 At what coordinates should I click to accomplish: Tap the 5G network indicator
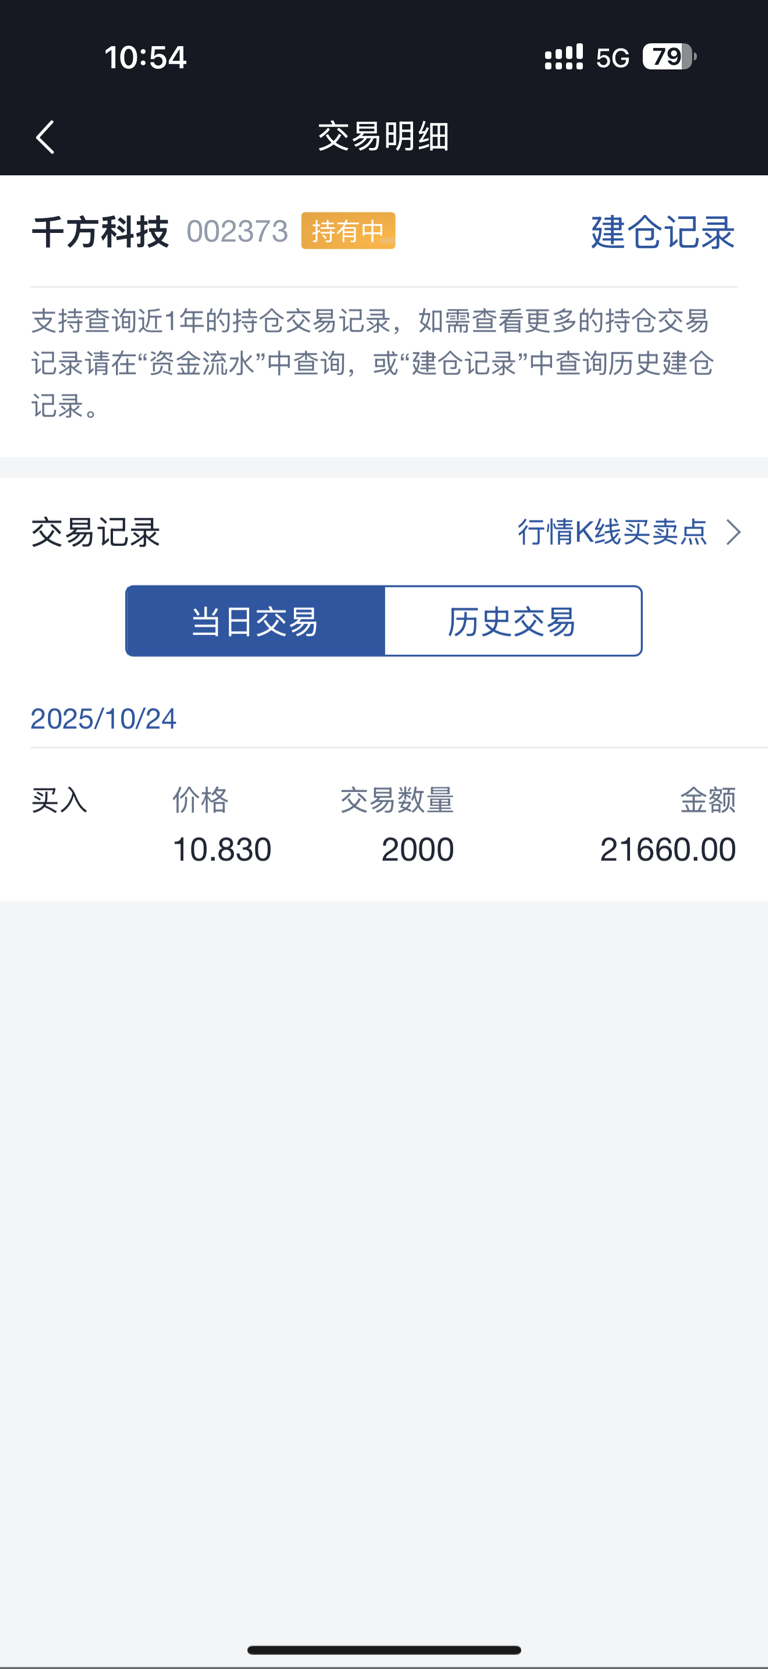point(613,58)
